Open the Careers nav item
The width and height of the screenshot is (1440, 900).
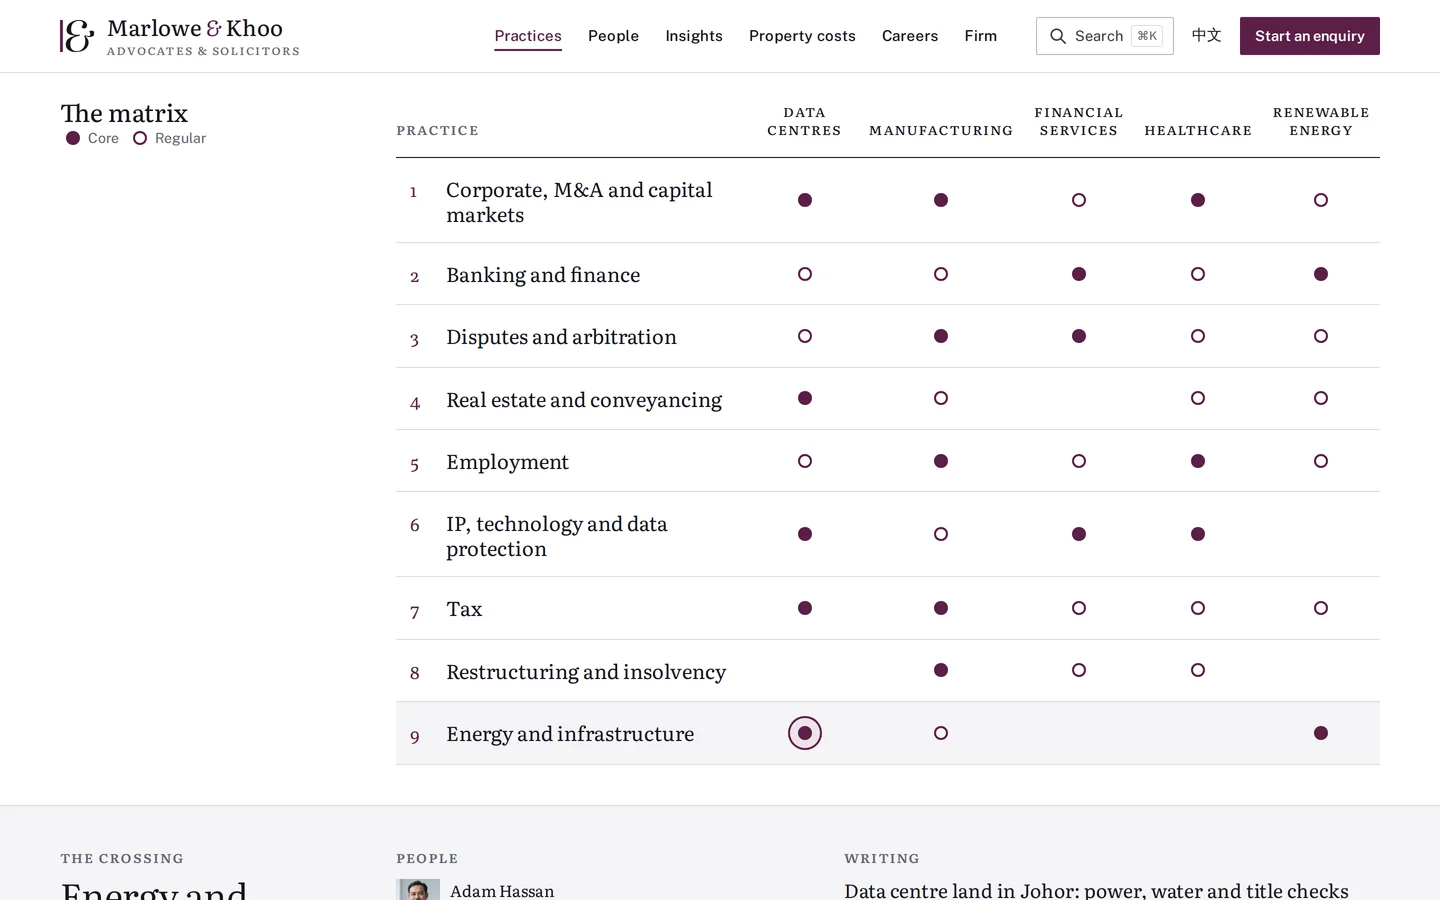tap(910, 36)
